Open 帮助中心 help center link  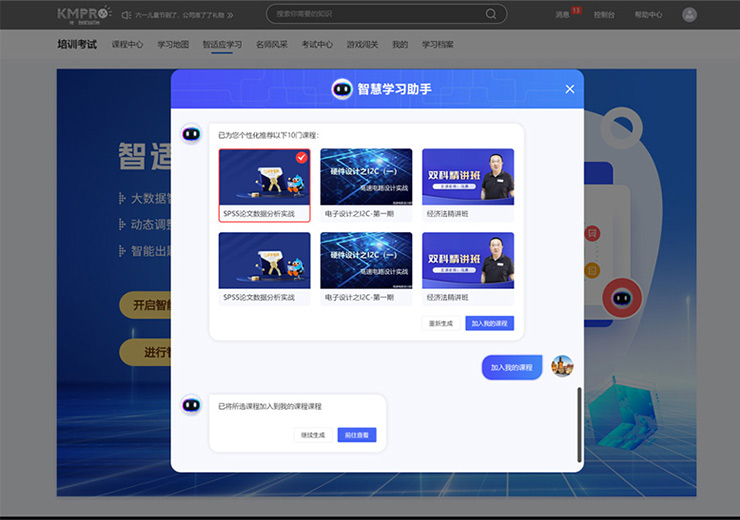(x=648, y=15)
